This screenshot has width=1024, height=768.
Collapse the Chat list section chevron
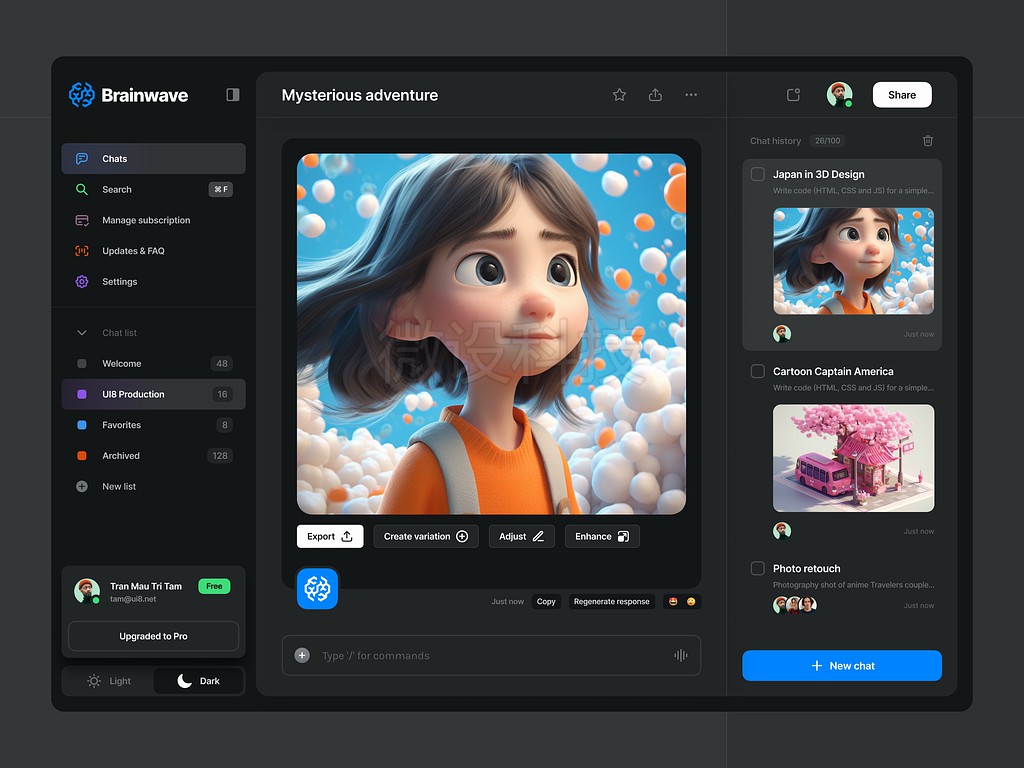point(82,332)
